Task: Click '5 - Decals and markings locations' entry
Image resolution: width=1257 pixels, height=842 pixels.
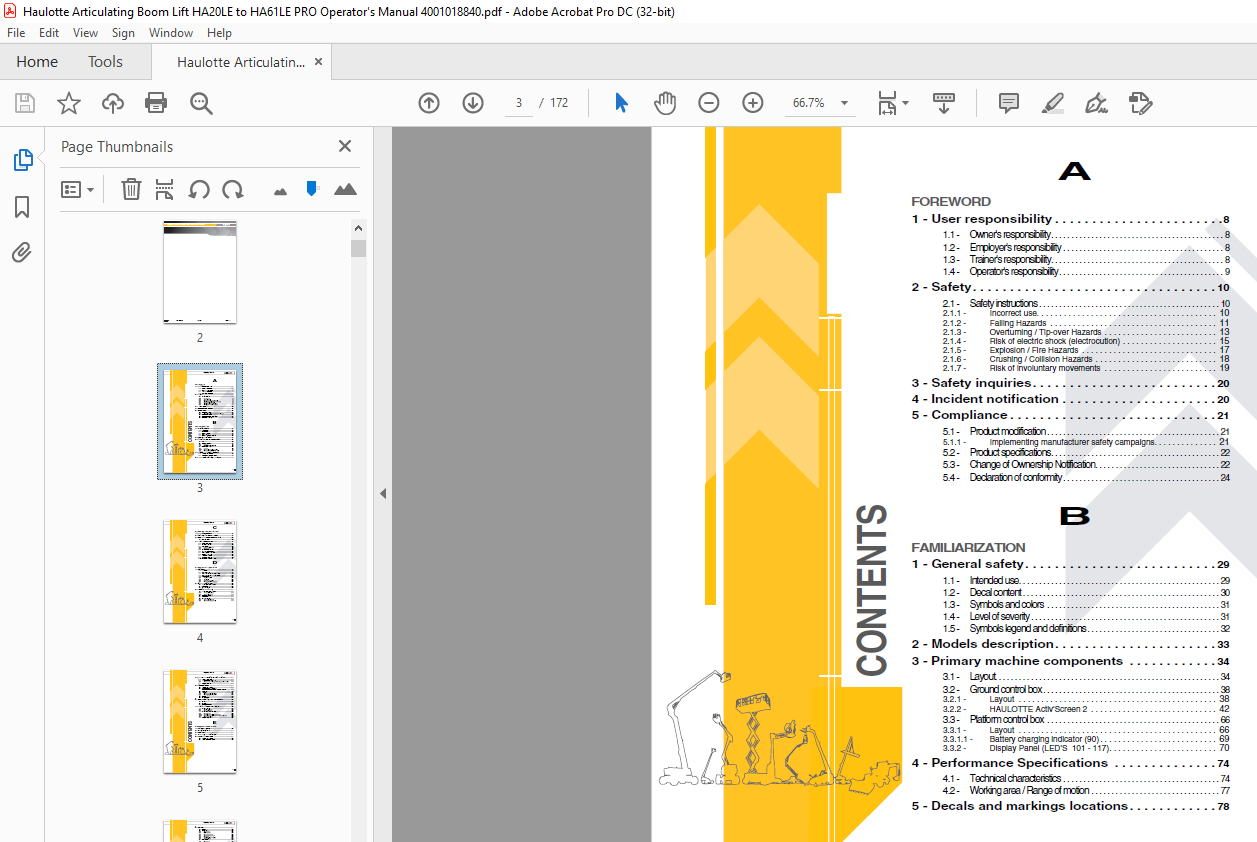Action: 1070,806
